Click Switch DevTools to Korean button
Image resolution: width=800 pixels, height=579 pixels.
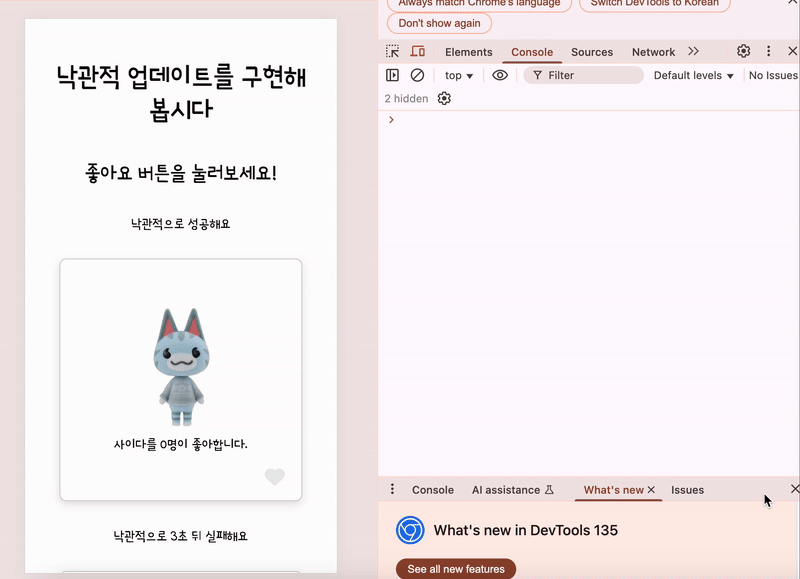[x=655, y=3]
